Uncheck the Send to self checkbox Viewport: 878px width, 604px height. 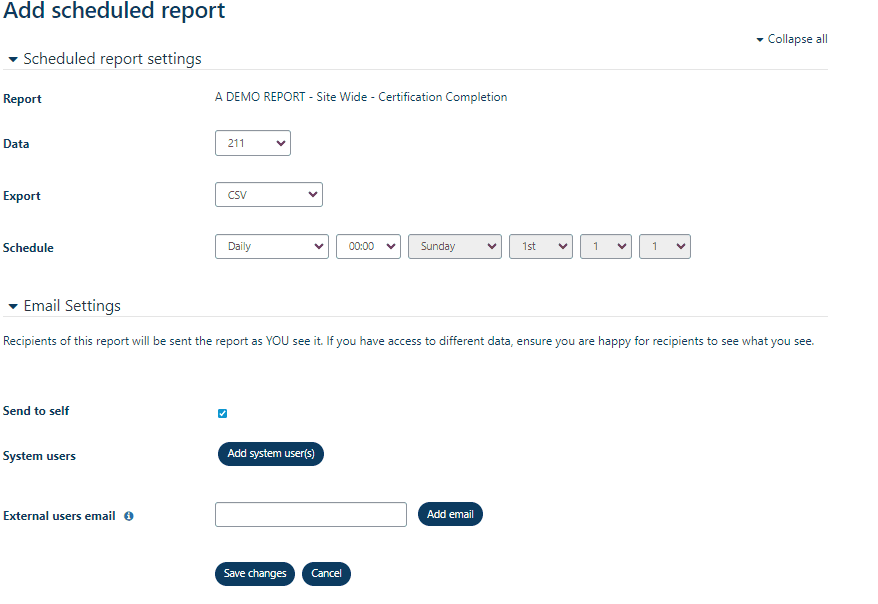[x=222, y=413]
